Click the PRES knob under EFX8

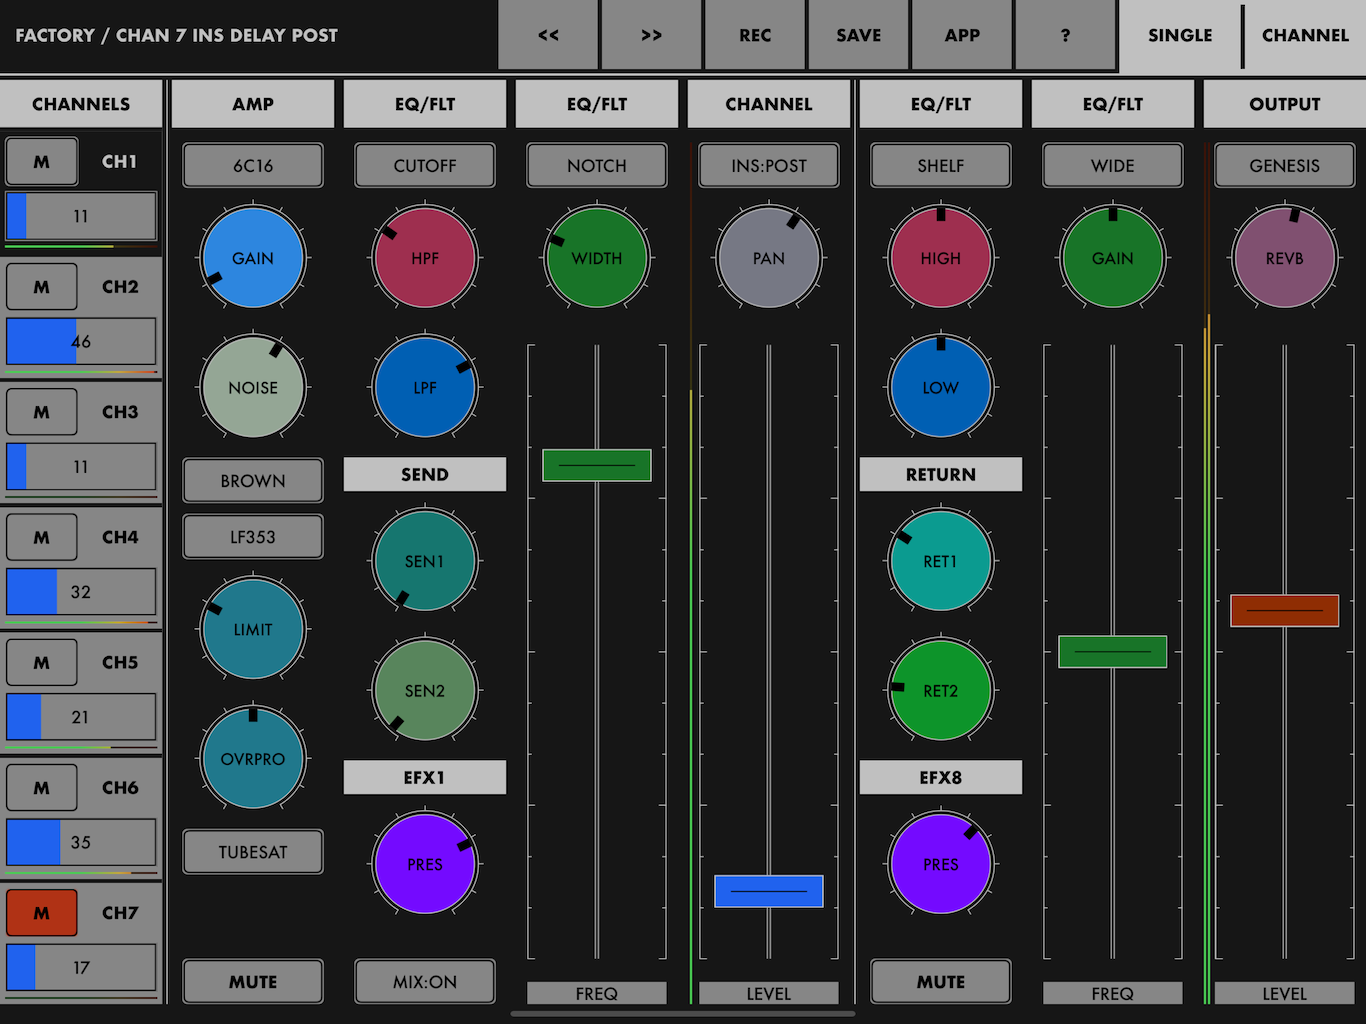pos(941,864)
